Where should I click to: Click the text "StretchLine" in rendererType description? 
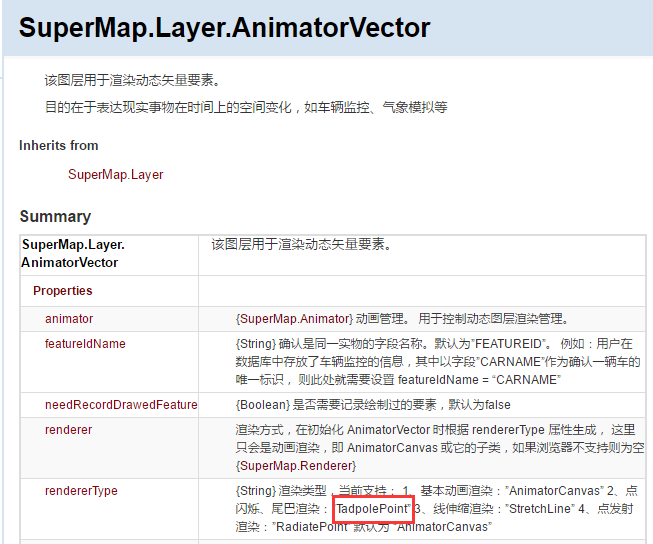tap(541, 509)
